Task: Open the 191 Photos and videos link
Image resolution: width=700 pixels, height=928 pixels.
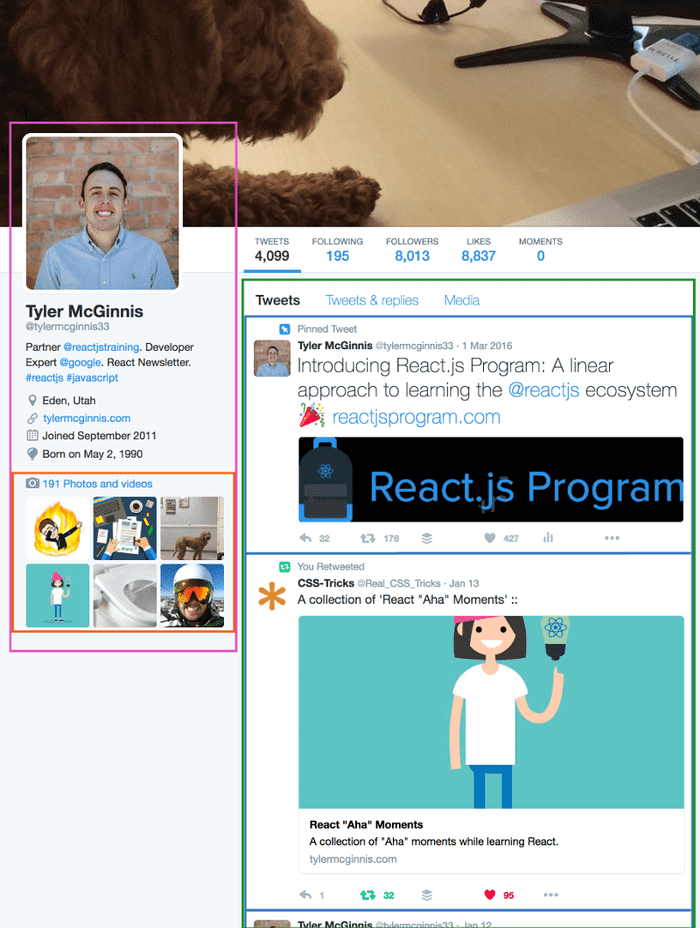Action: 97,484
